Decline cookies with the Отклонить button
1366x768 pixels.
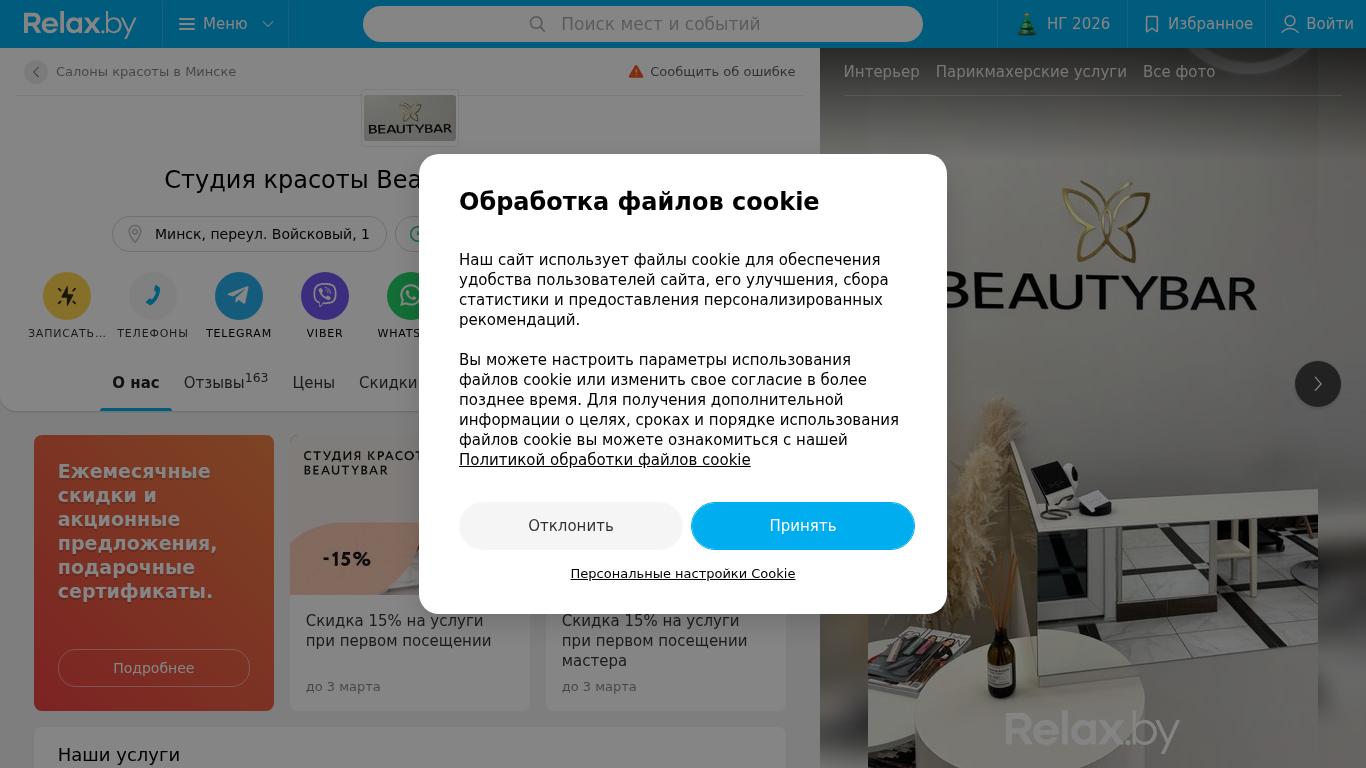click(x=571, y=526)
